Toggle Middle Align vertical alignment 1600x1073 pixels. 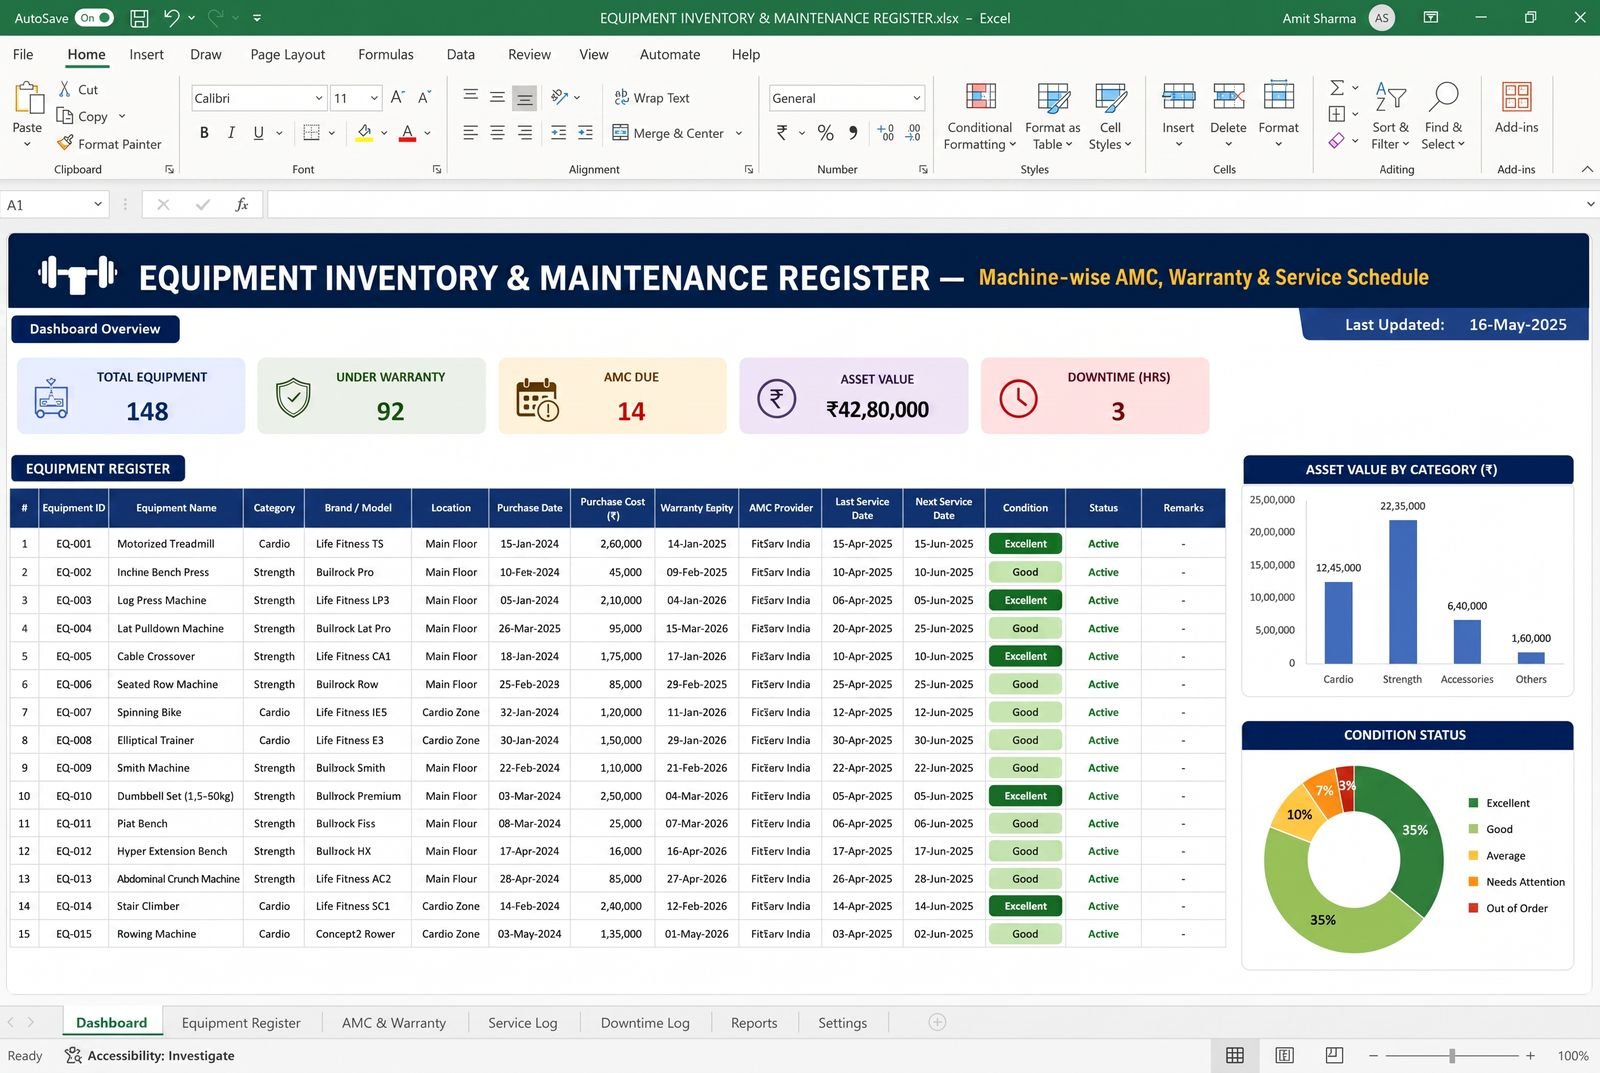point(497,97)
